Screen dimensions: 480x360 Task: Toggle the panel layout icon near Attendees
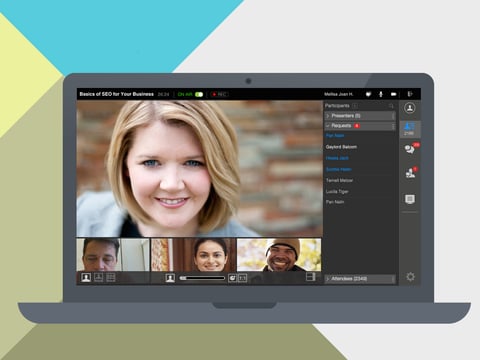point(311,277)
